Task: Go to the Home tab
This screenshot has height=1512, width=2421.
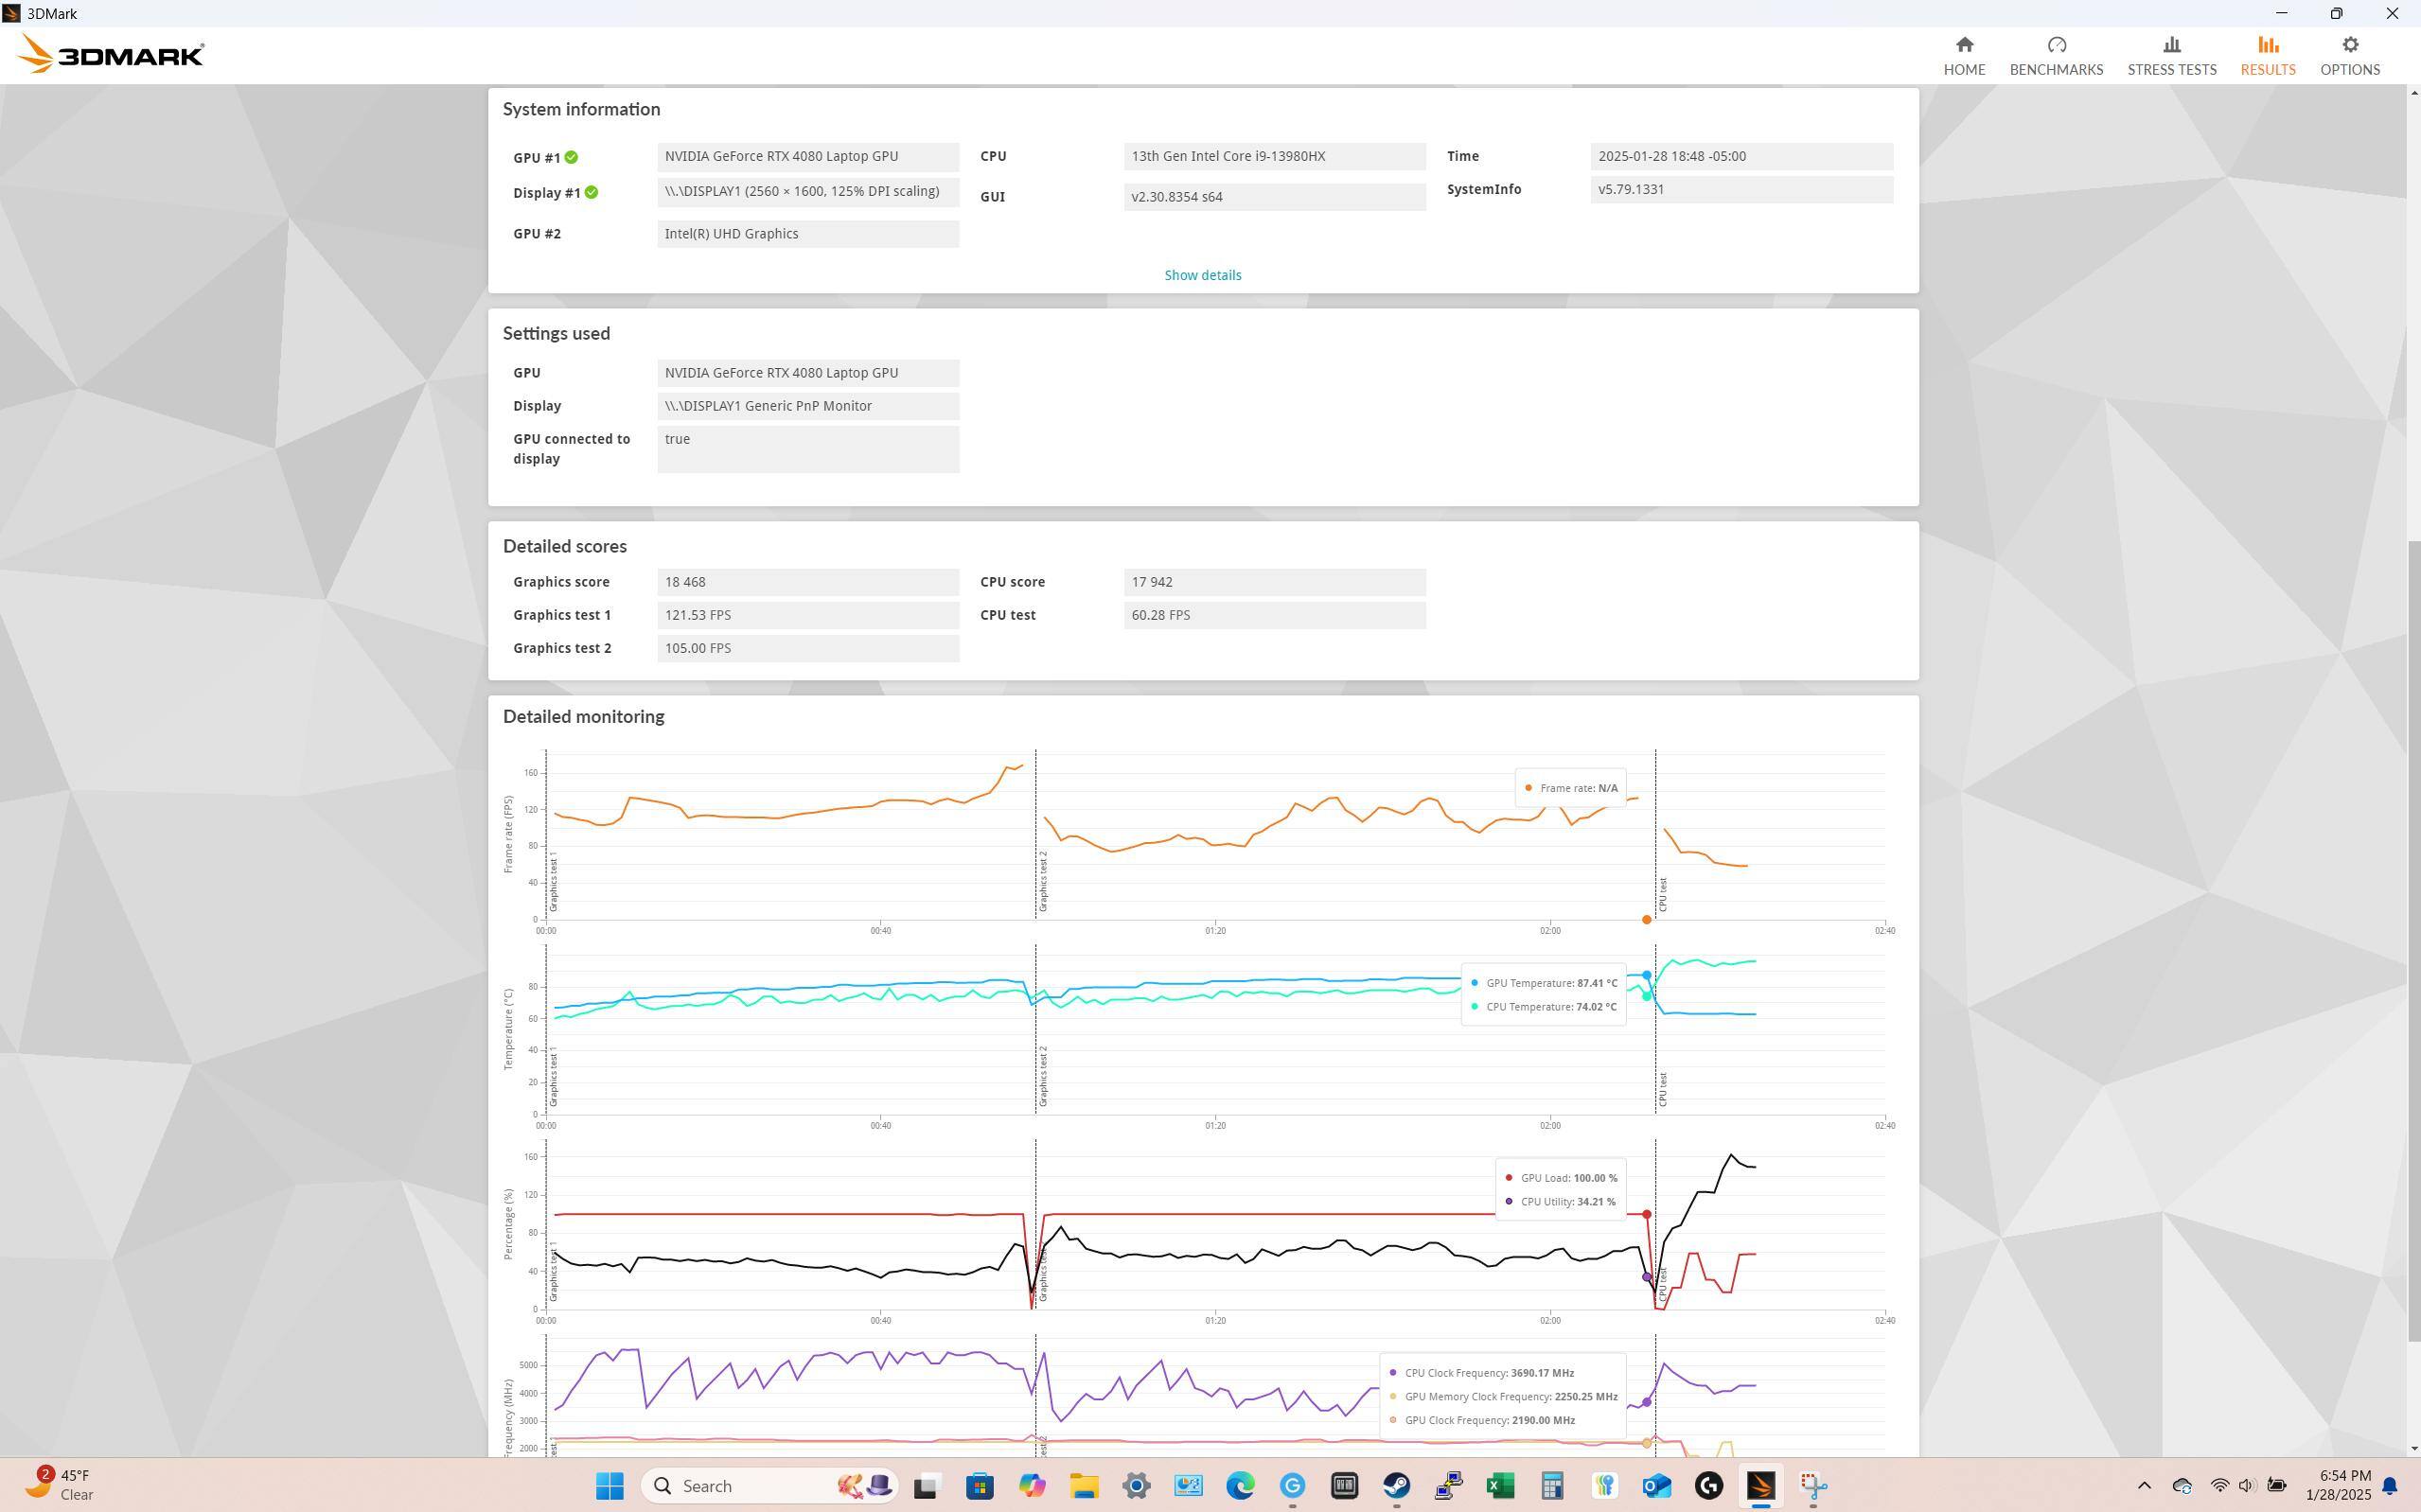Action: click(x=1963, y=56)
